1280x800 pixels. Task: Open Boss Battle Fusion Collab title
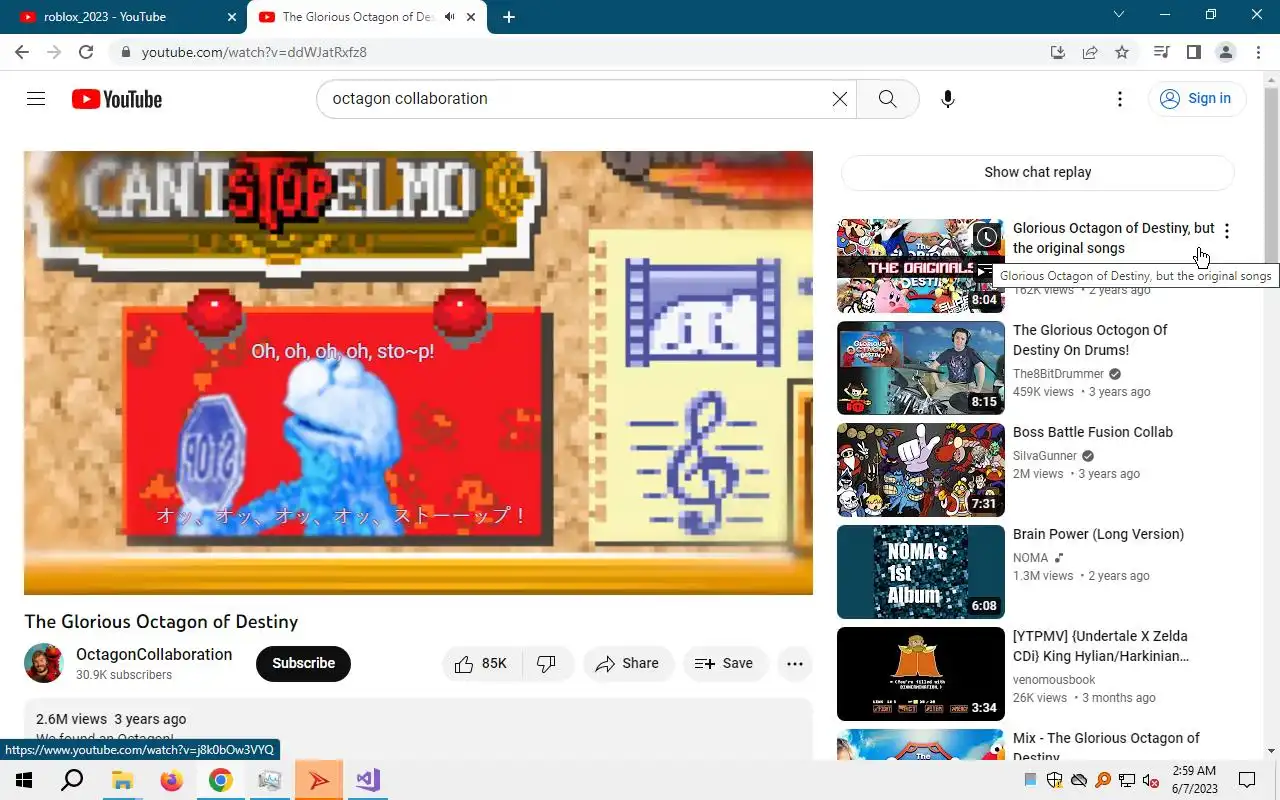(x=1093, y=432)
